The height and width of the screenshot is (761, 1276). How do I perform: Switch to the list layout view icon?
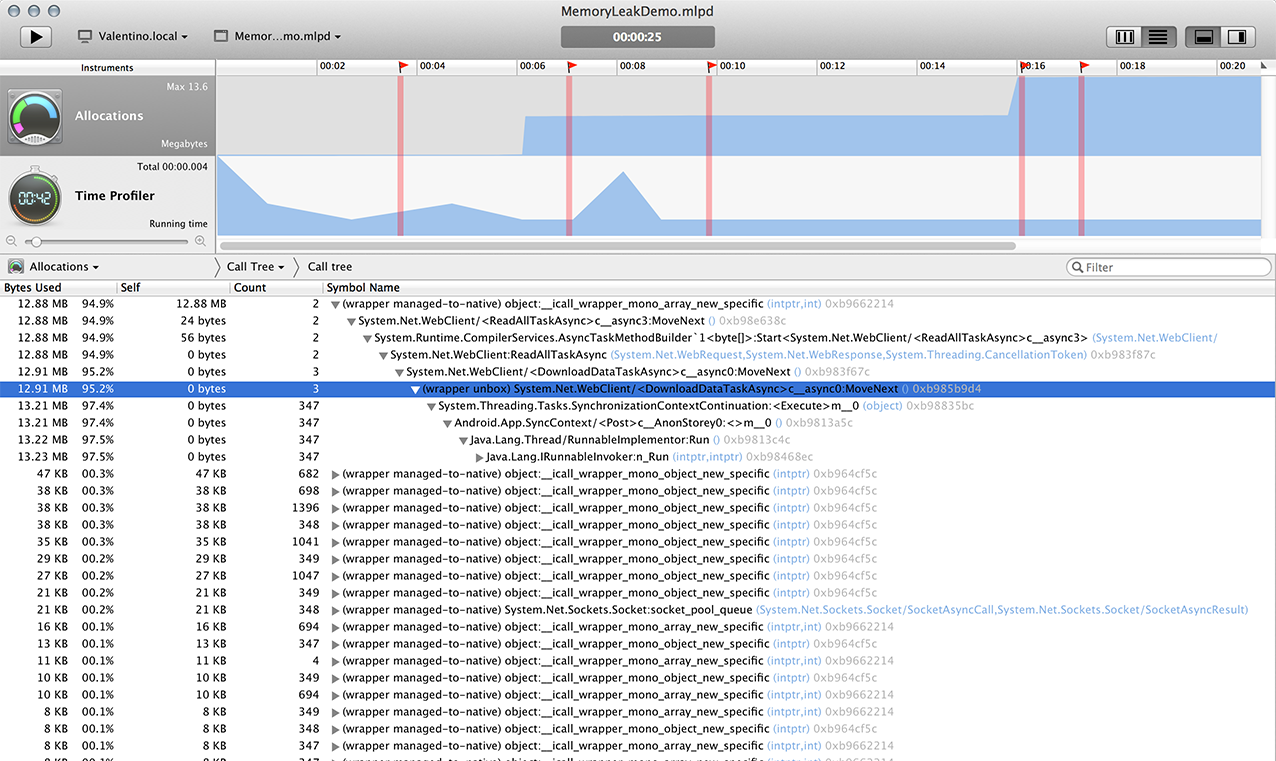(1159, 37)
